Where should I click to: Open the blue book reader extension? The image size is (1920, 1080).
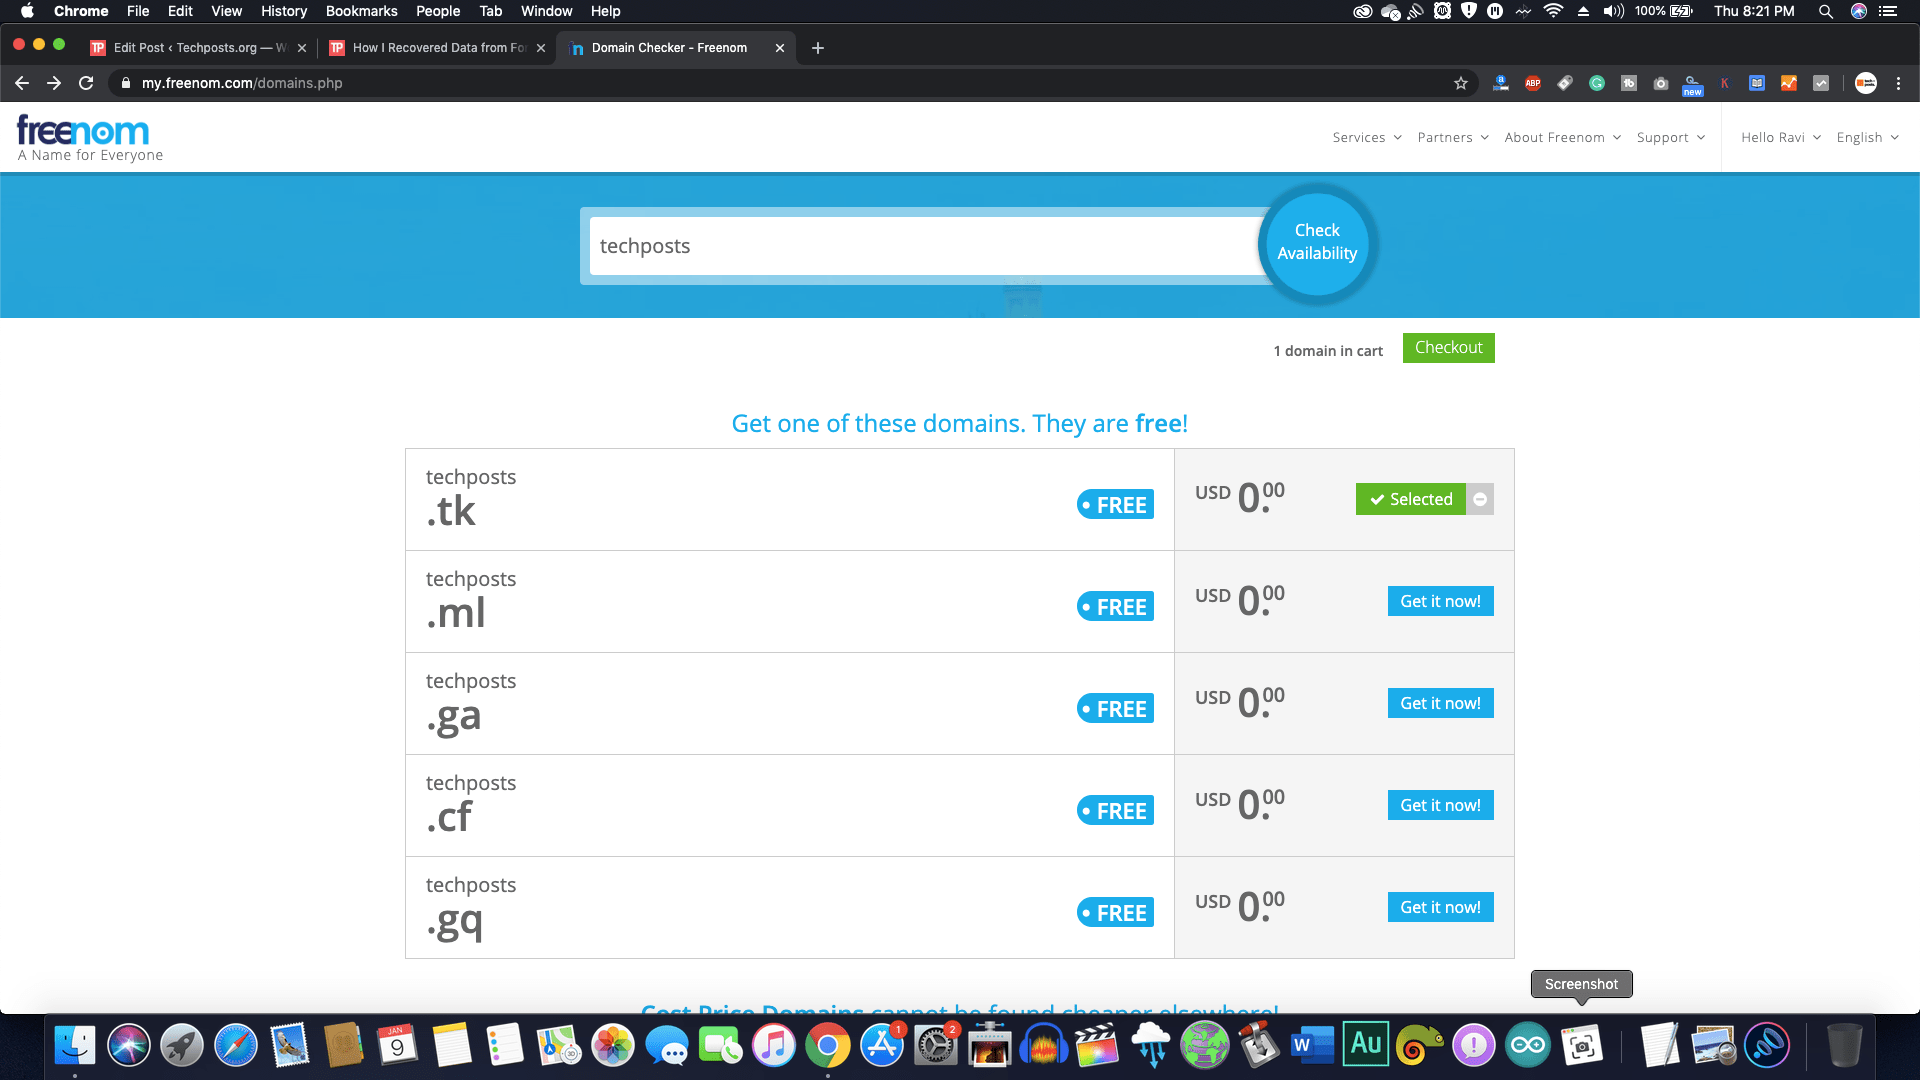pyautogui.click(x=1757, y=83)
